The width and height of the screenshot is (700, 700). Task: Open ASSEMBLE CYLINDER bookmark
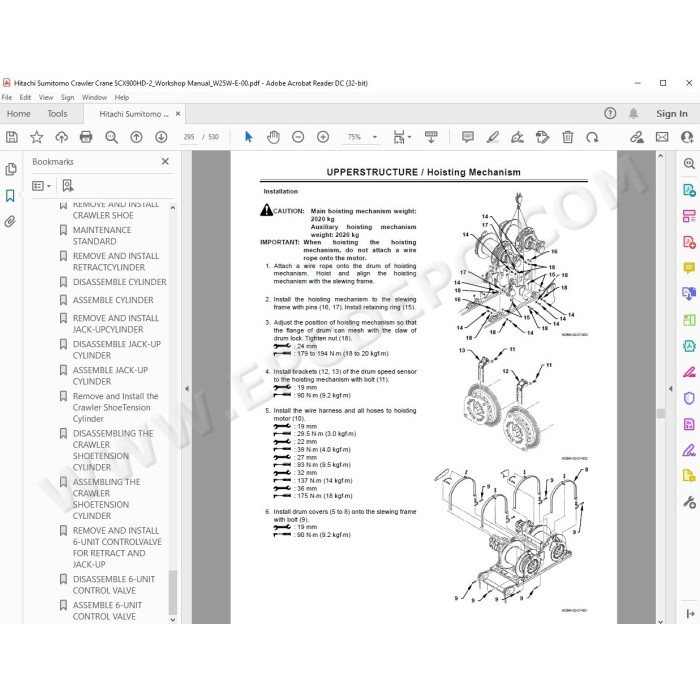tap(113, 300)
